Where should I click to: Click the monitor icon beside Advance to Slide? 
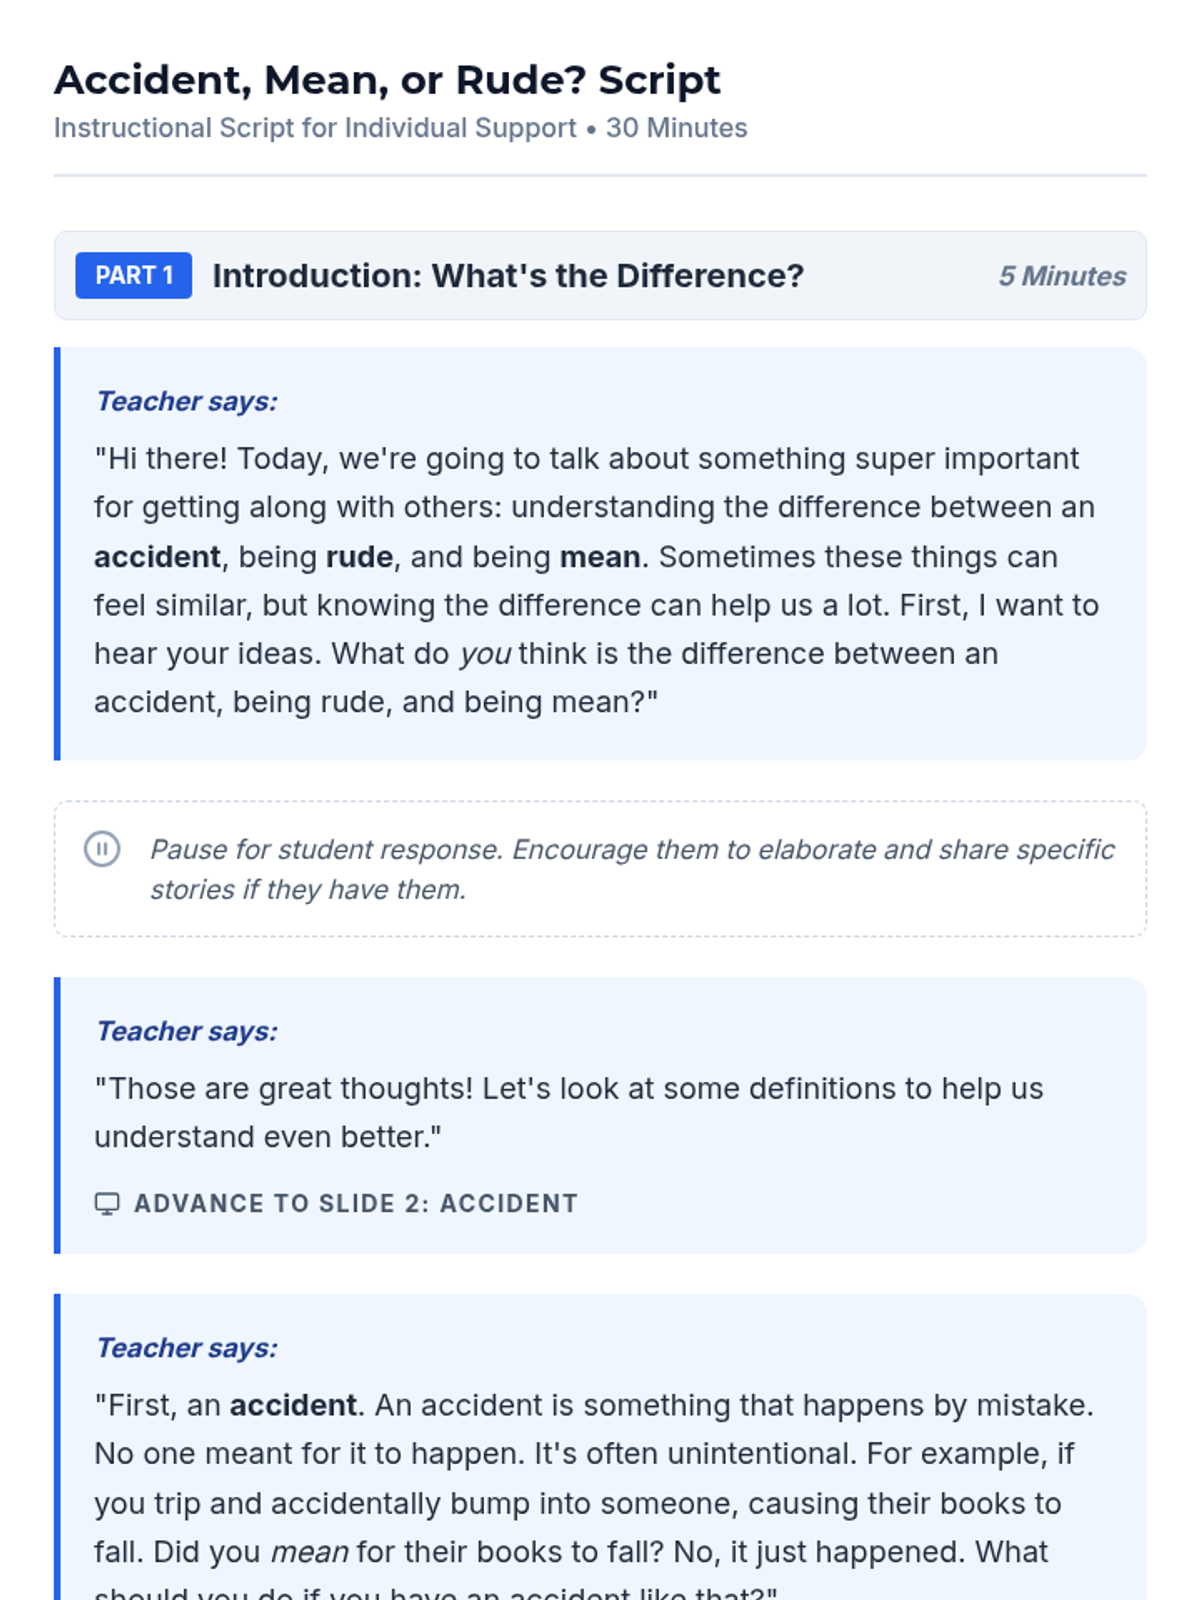107,1203
